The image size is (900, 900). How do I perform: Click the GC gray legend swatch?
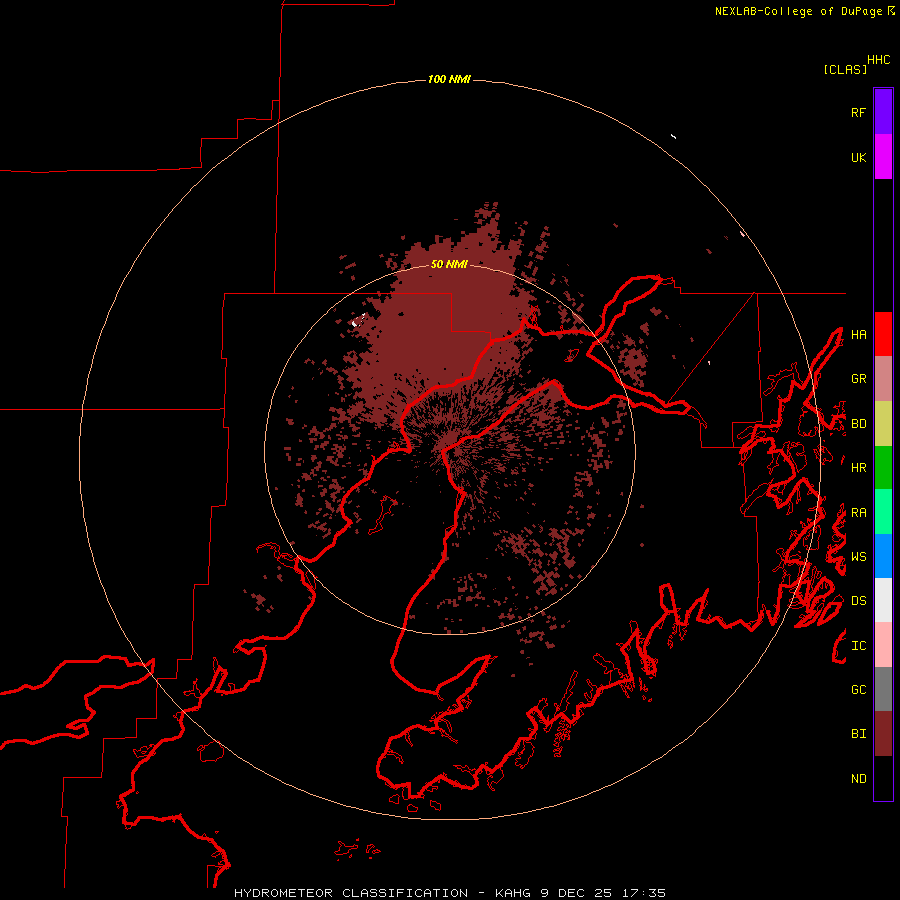click(883, 689)
